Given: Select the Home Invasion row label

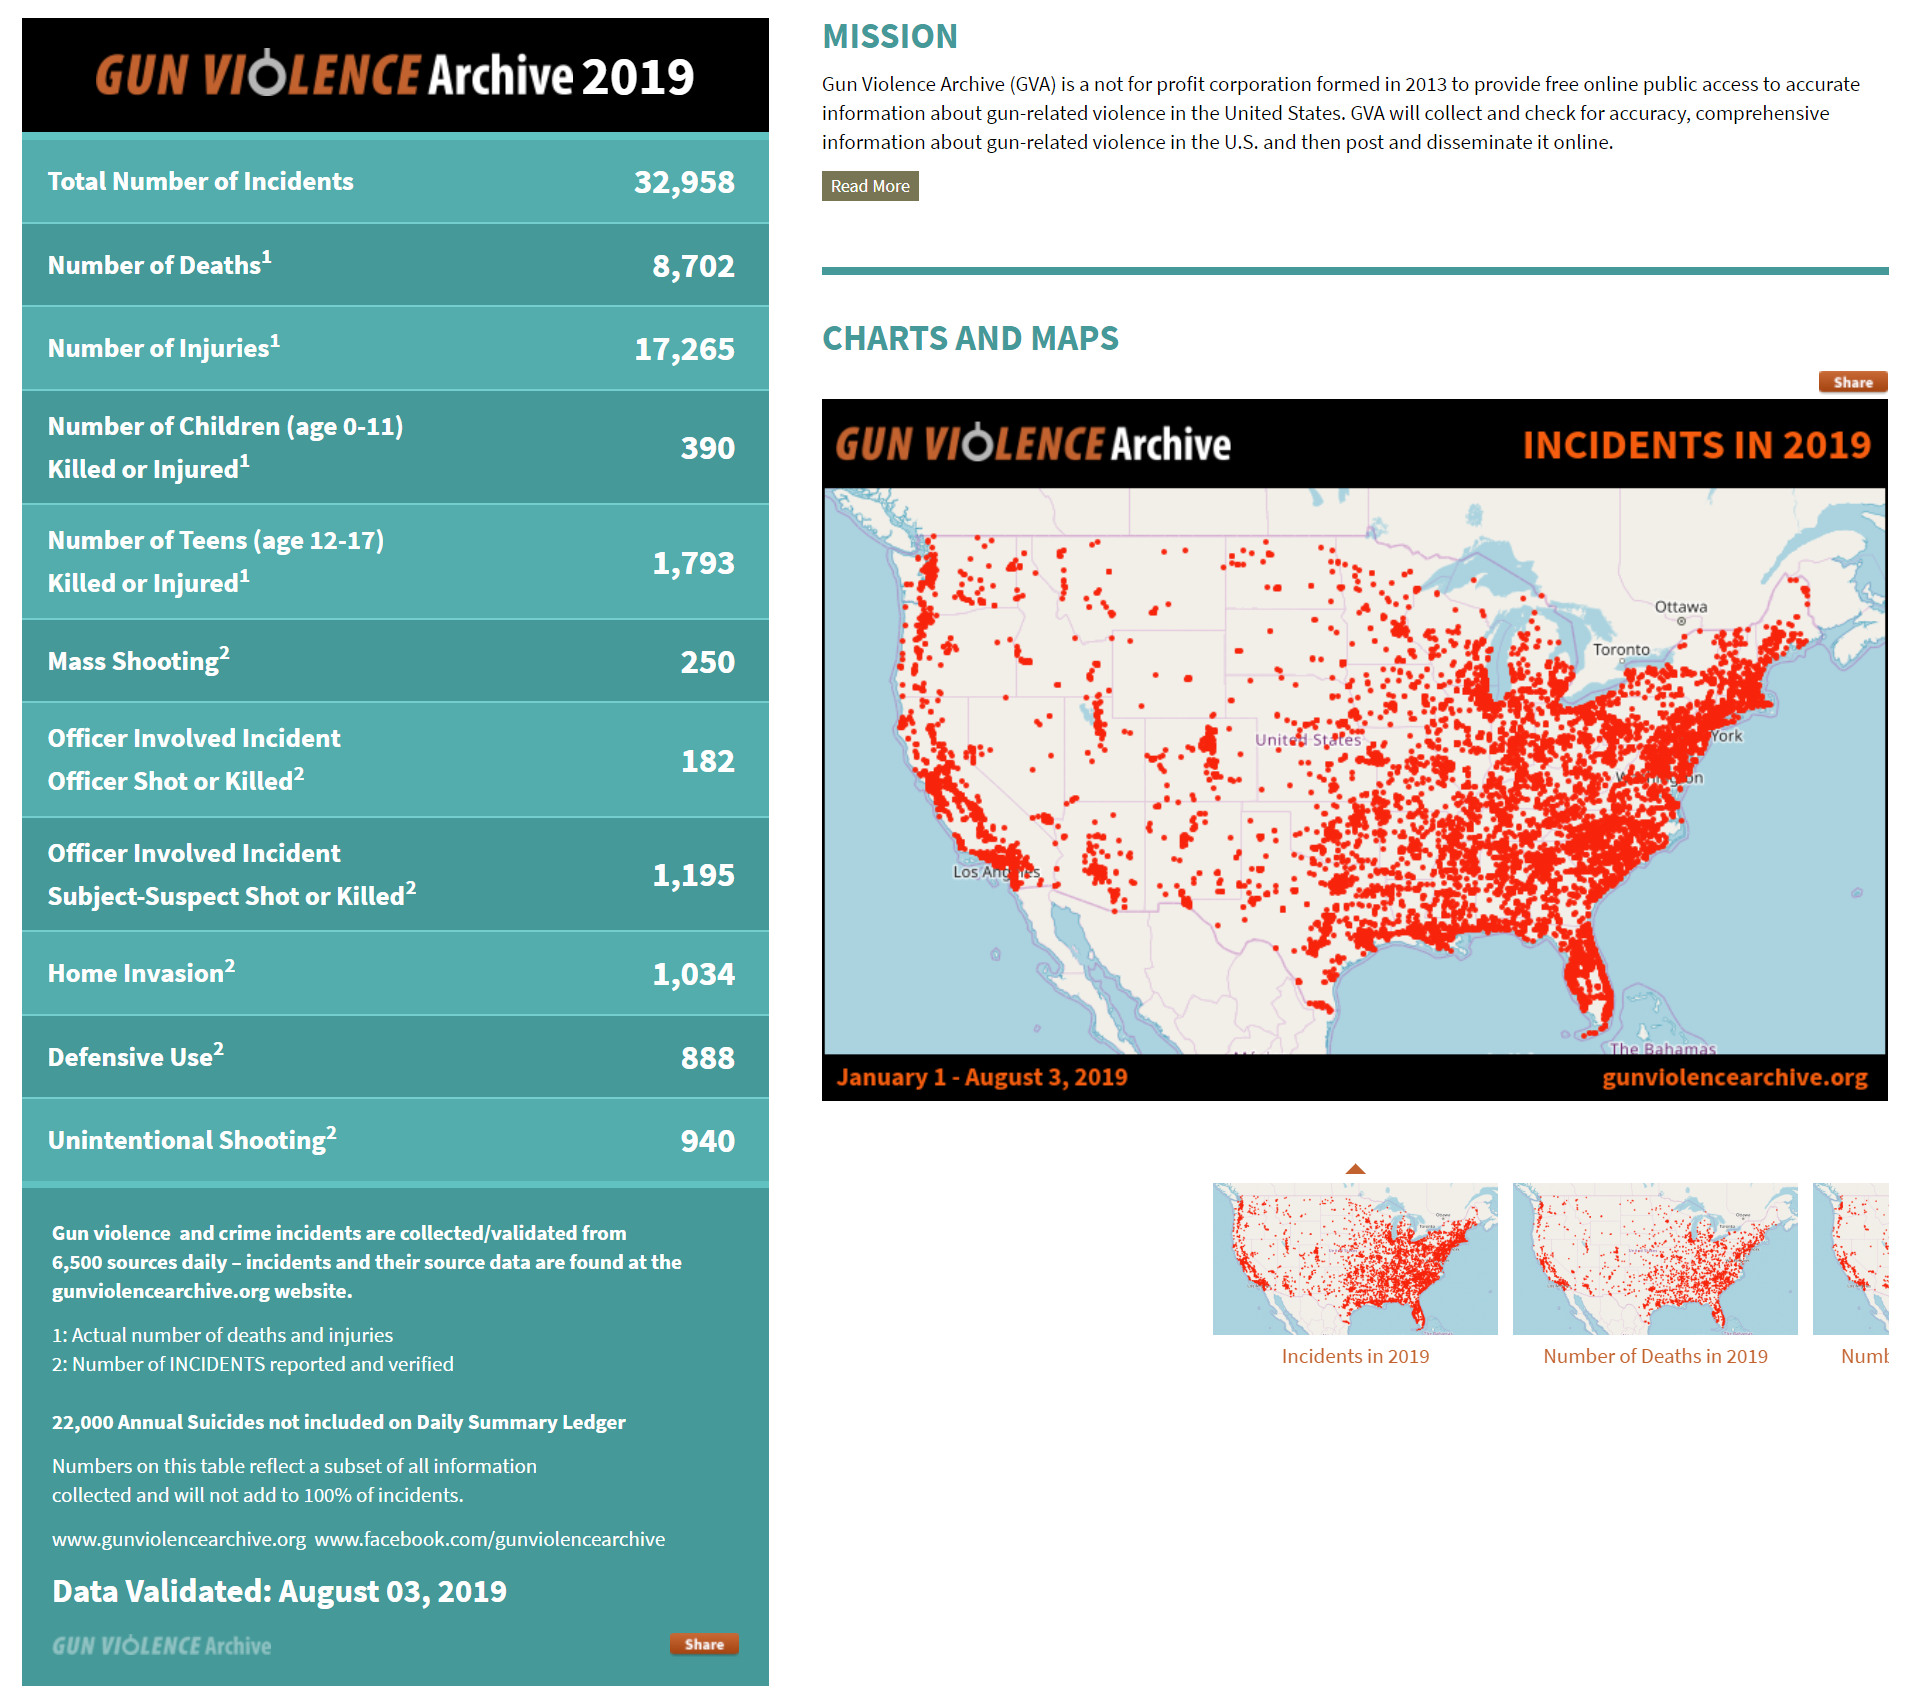Looking at the screenshot, I should tap(141, 972).
